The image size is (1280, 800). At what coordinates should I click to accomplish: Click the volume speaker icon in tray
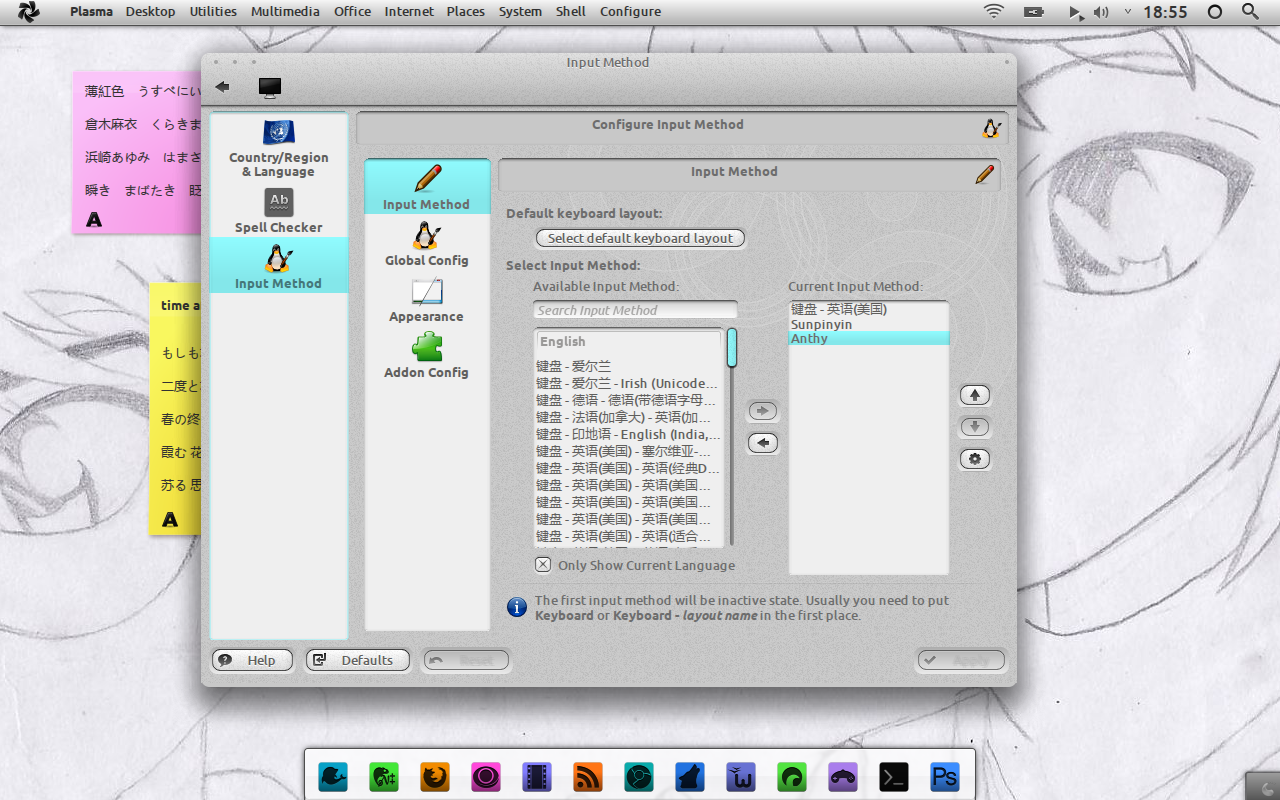1101,12
